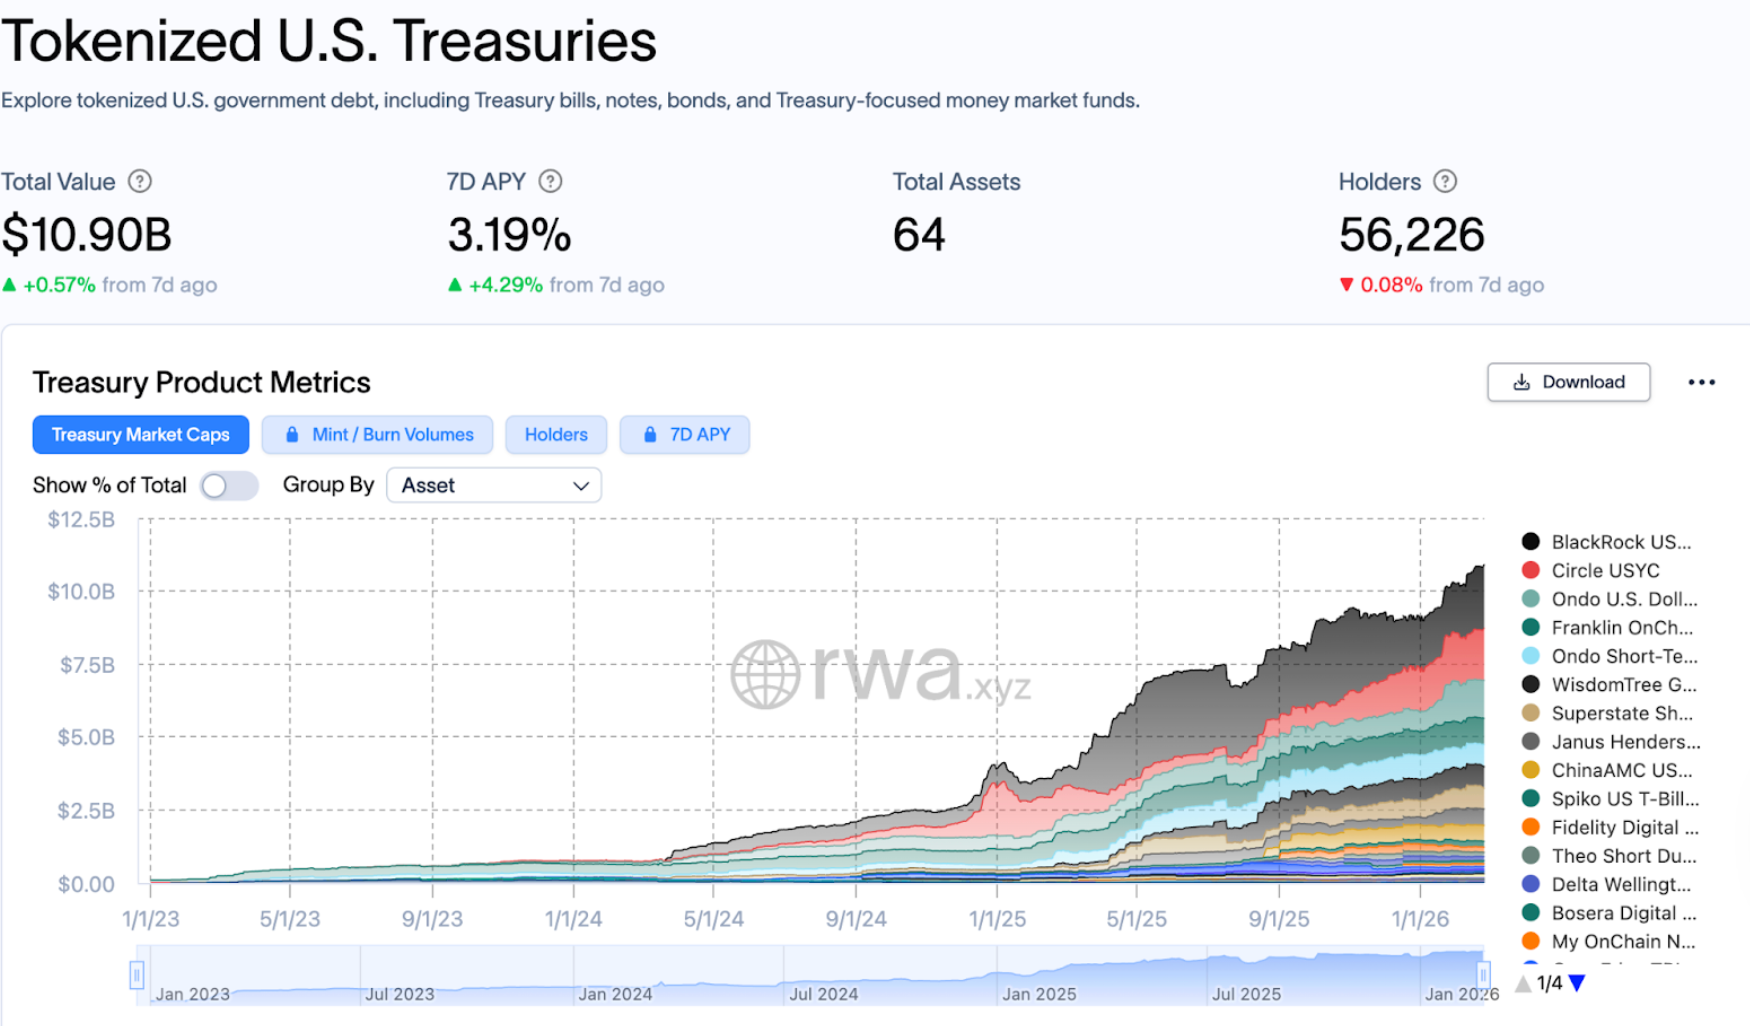Click the Download button
This screenshot has height=1026, width=1750.
pos(1568,382)
